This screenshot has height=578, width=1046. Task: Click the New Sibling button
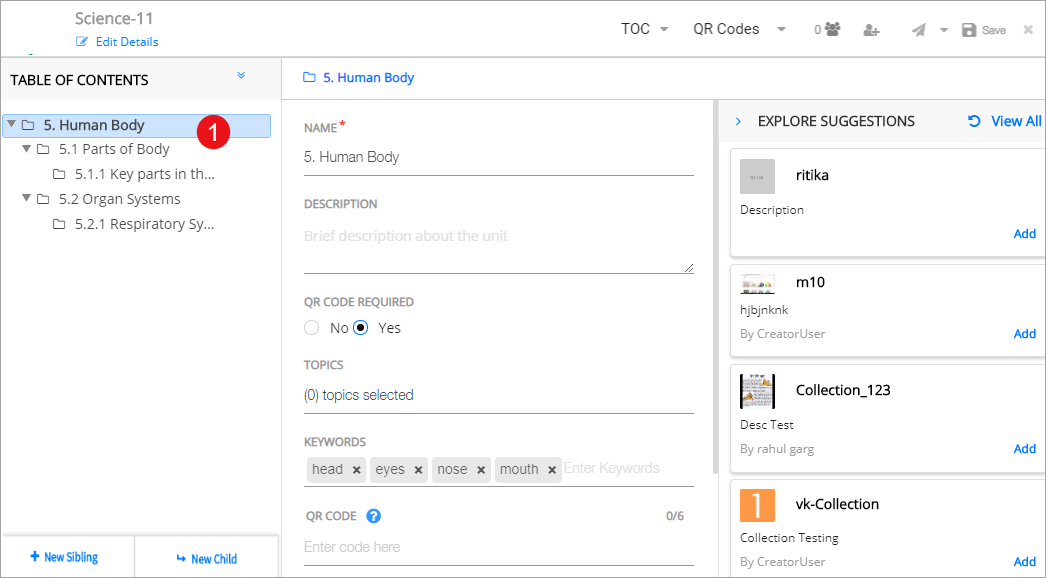65,557
